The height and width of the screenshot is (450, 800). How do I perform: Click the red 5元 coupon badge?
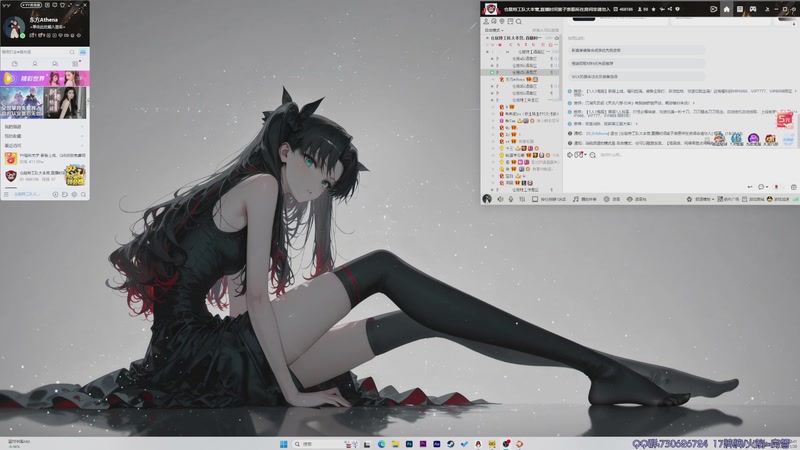coord(785,120)
